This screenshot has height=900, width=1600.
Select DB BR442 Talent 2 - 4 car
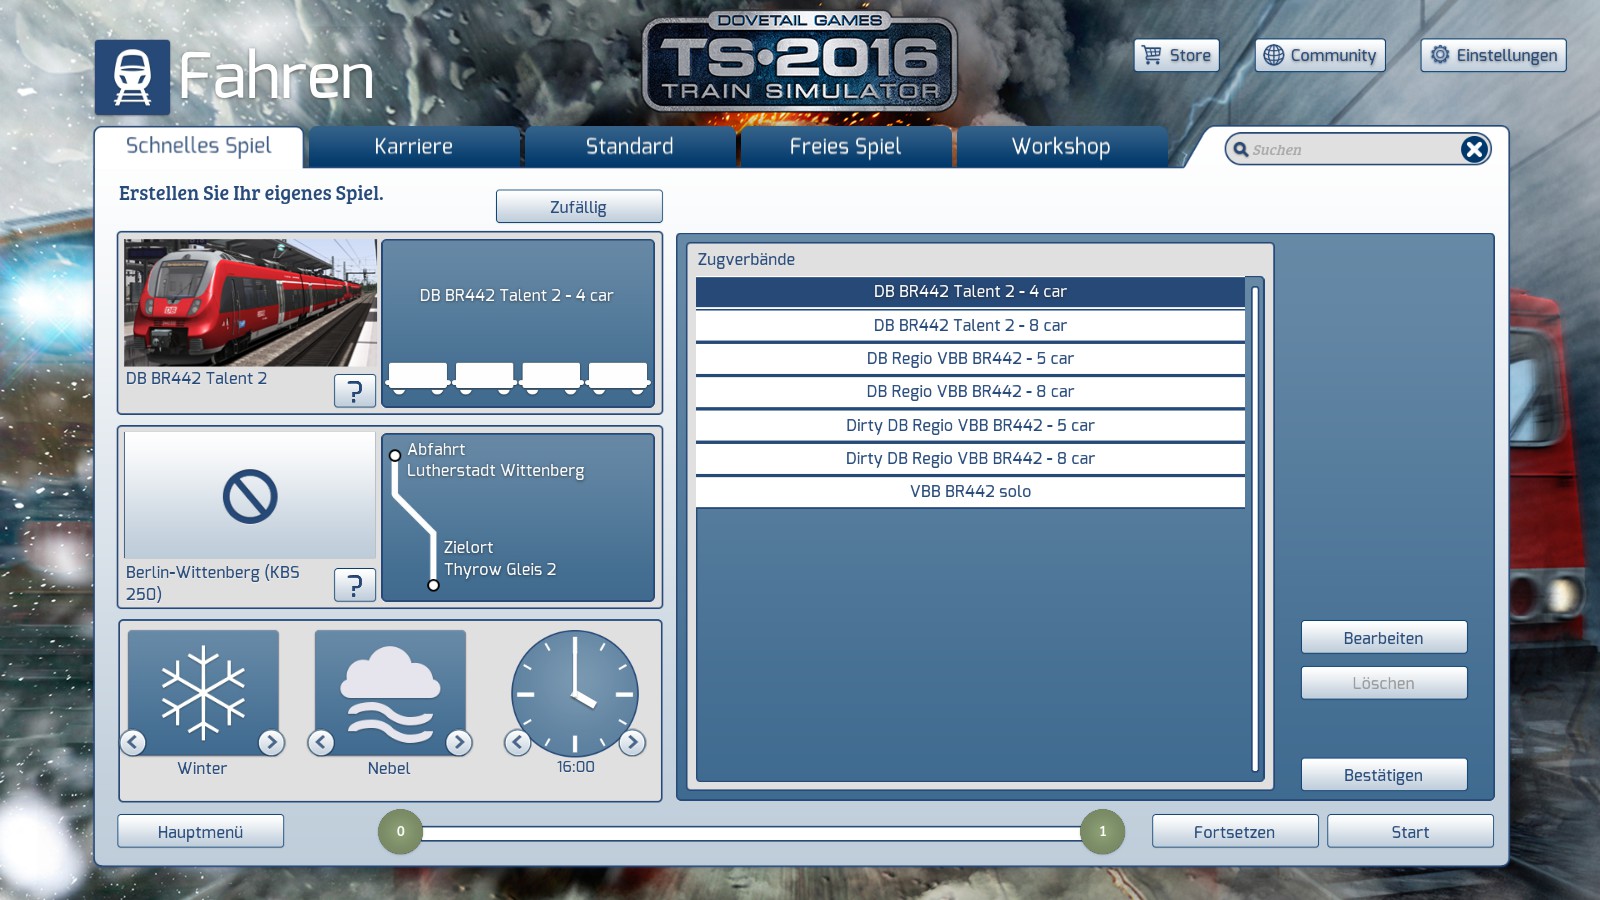pos(970,292)
